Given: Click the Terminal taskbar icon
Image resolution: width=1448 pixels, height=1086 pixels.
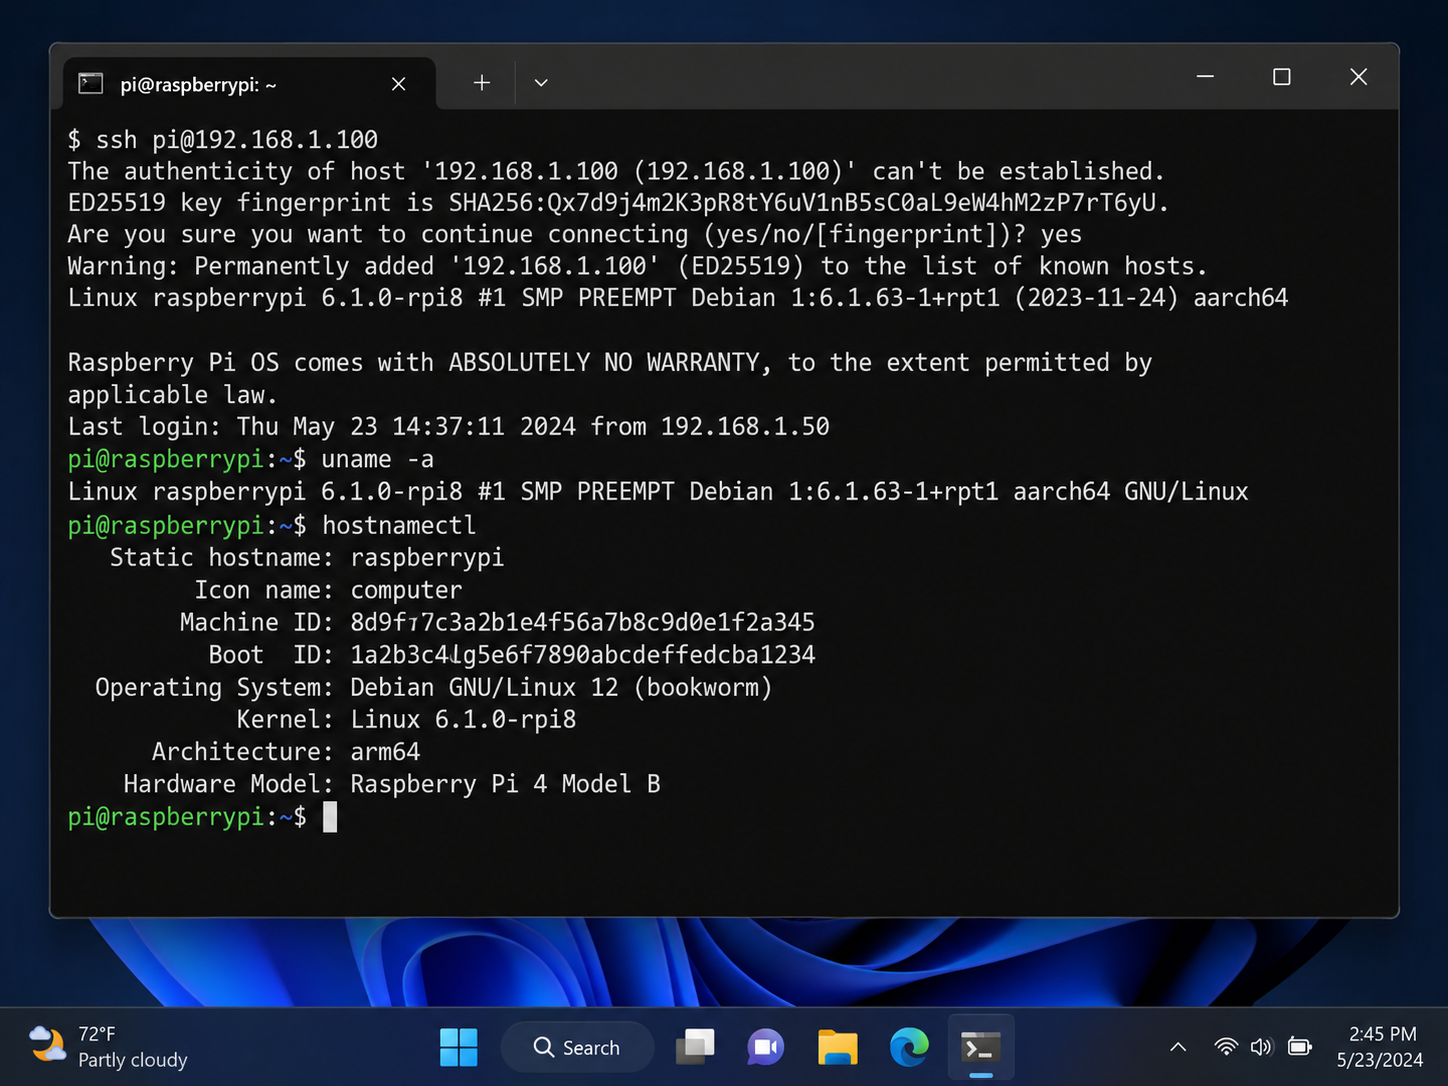Looking at the screenshot, I should (981, 1047).
